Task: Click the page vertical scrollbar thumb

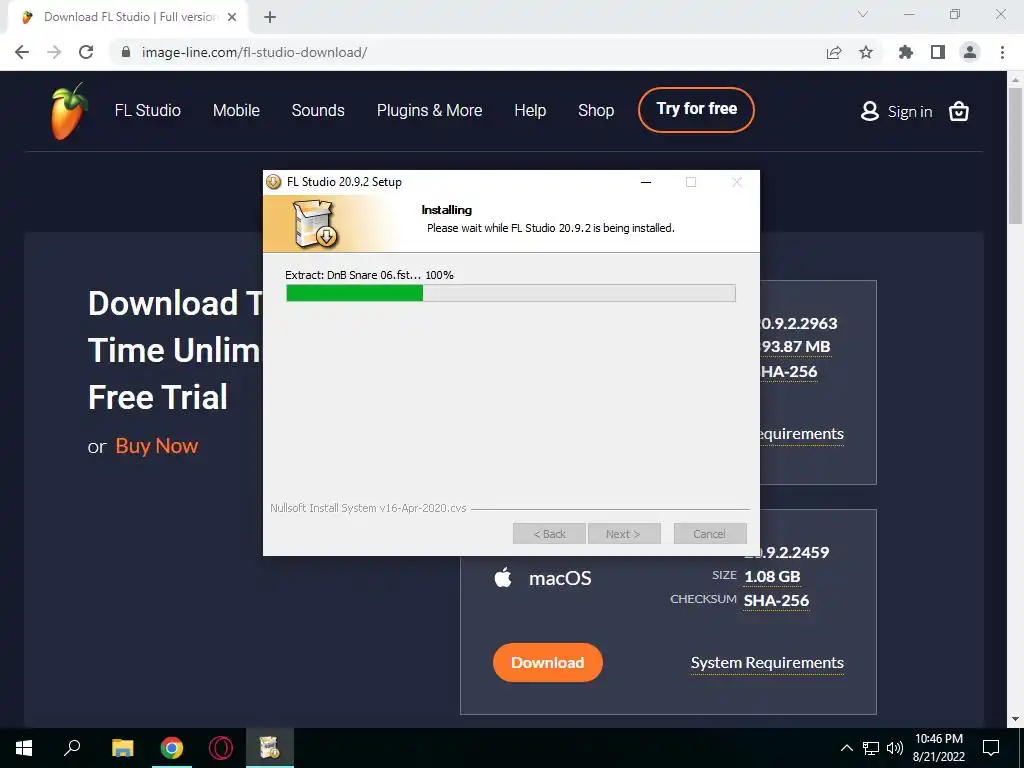Action: [x=1015, y=156]
